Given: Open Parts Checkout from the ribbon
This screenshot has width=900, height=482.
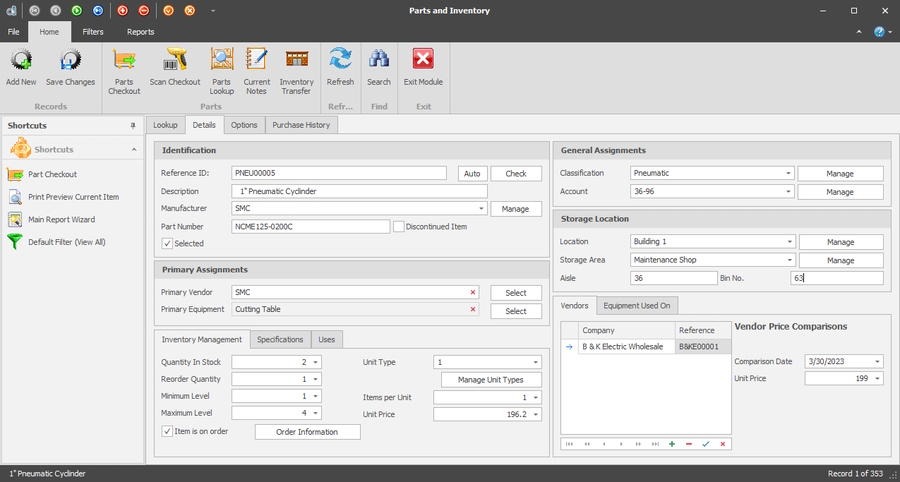Looking at the screenshot, I should [x=124, y=59].
